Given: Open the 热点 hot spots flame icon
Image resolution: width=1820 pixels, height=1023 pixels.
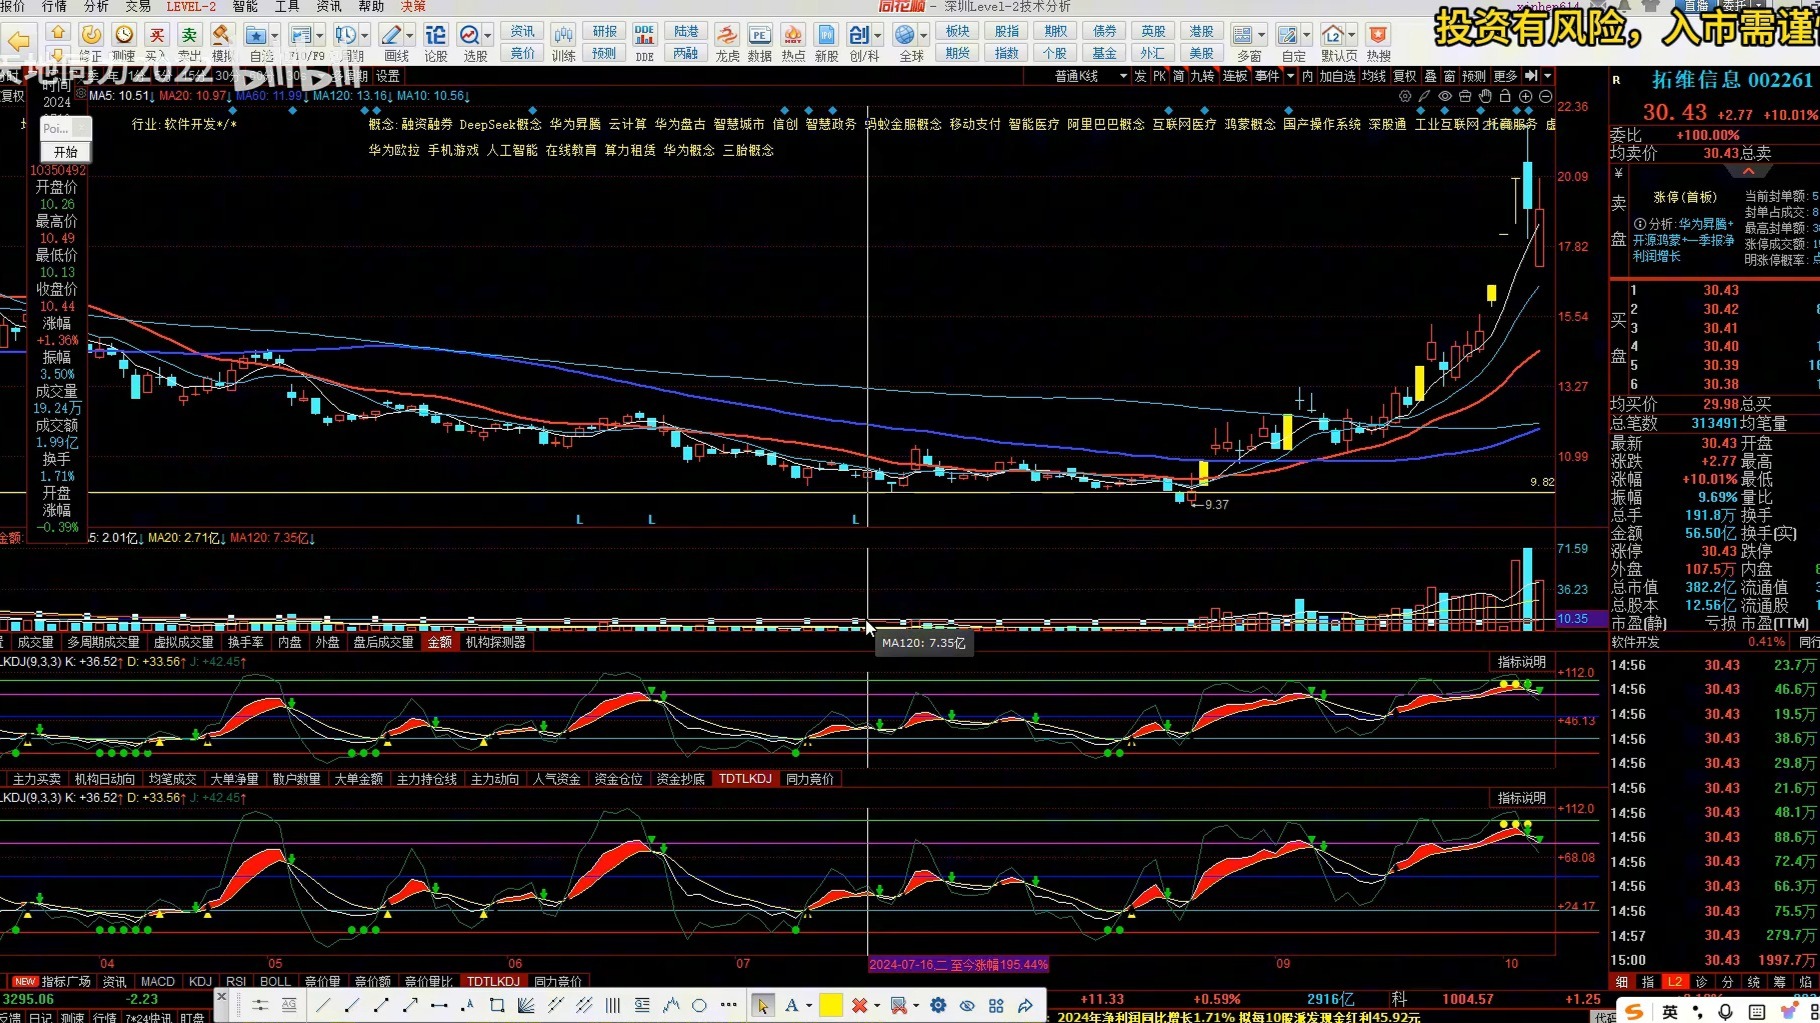Looking at the screenshot, I should [793, 36].
